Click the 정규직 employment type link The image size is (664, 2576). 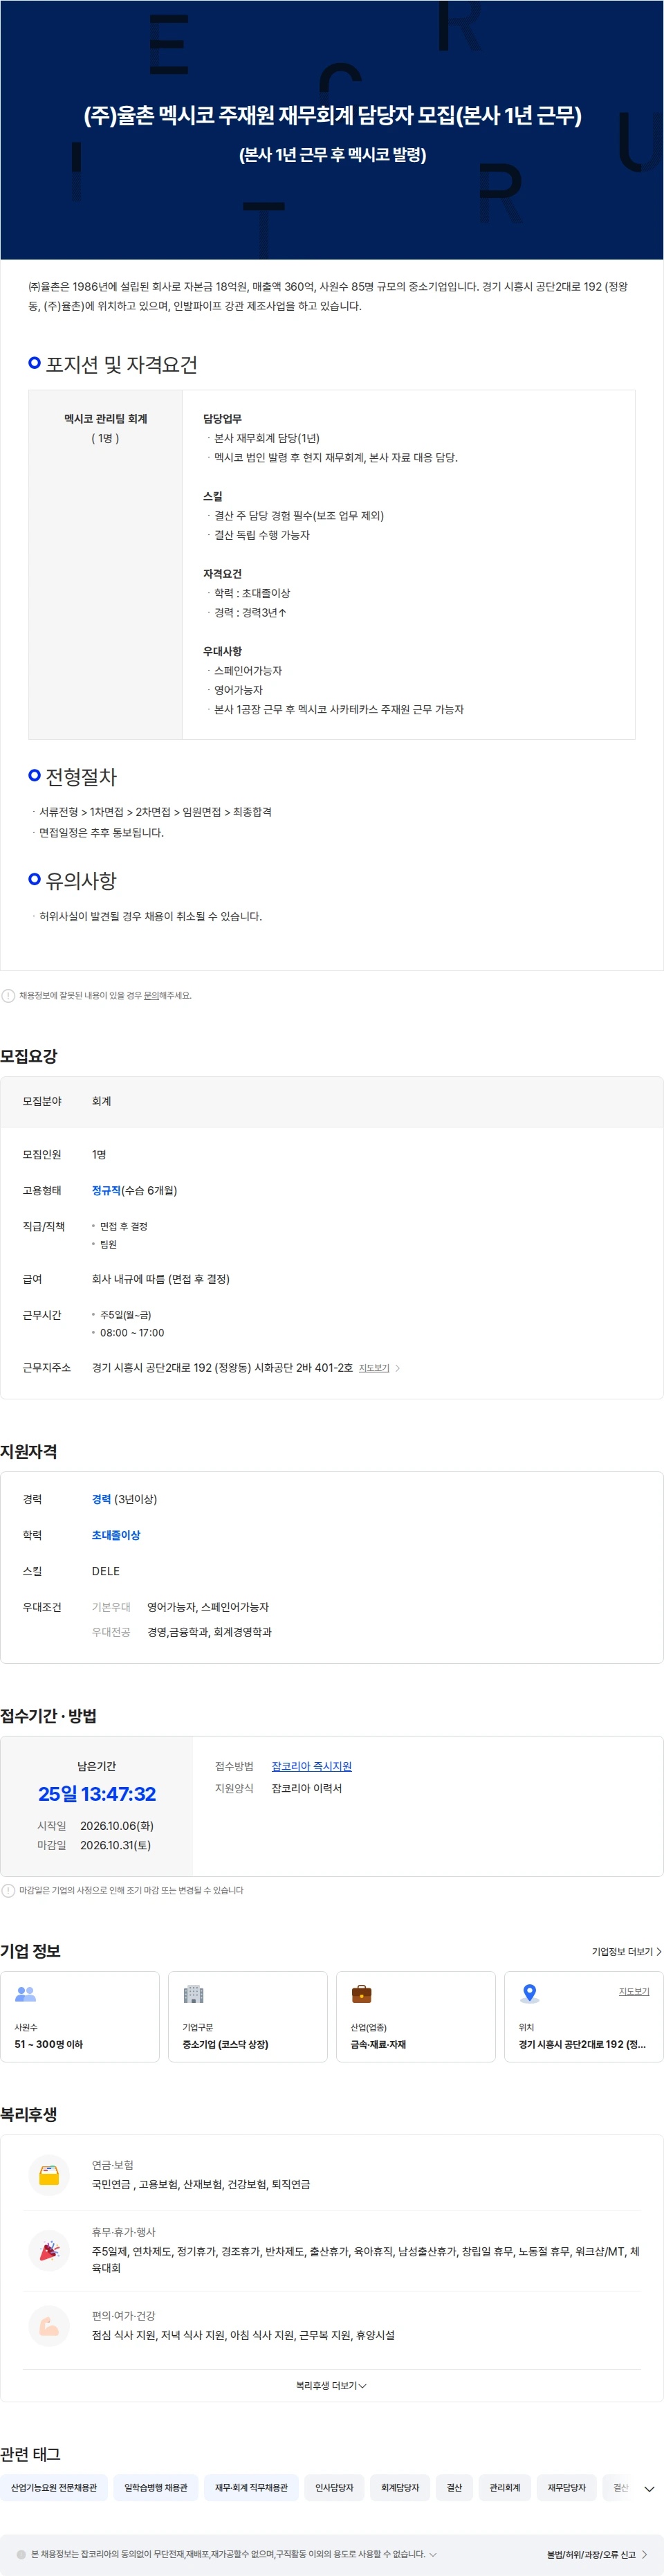106,1190
